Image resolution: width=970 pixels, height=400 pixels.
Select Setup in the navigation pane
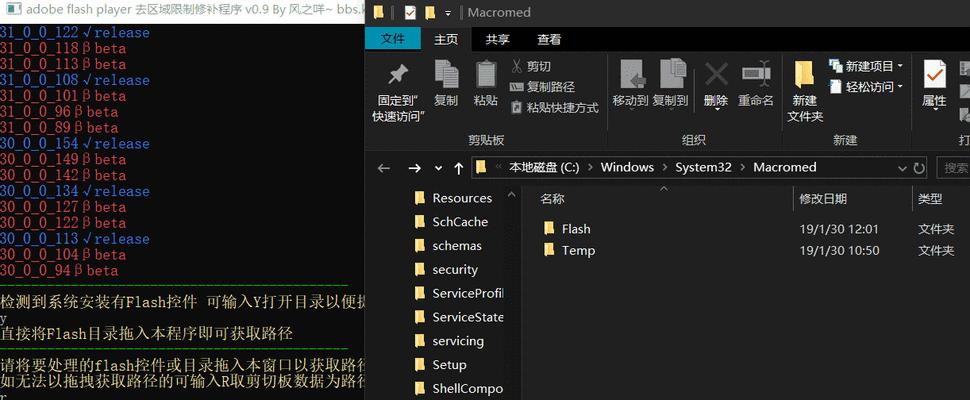(x=441, y=365)
